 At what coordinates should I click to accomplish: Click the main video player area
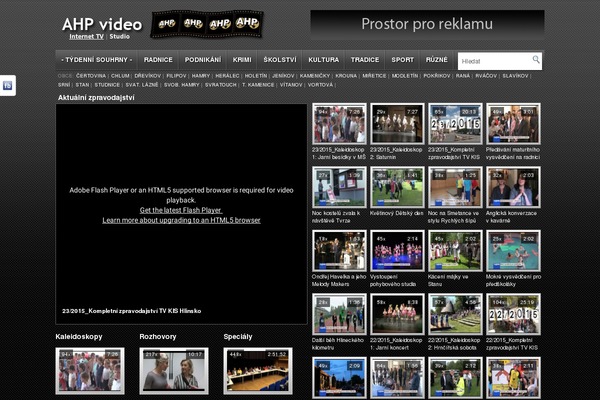[x=181, y=214]
